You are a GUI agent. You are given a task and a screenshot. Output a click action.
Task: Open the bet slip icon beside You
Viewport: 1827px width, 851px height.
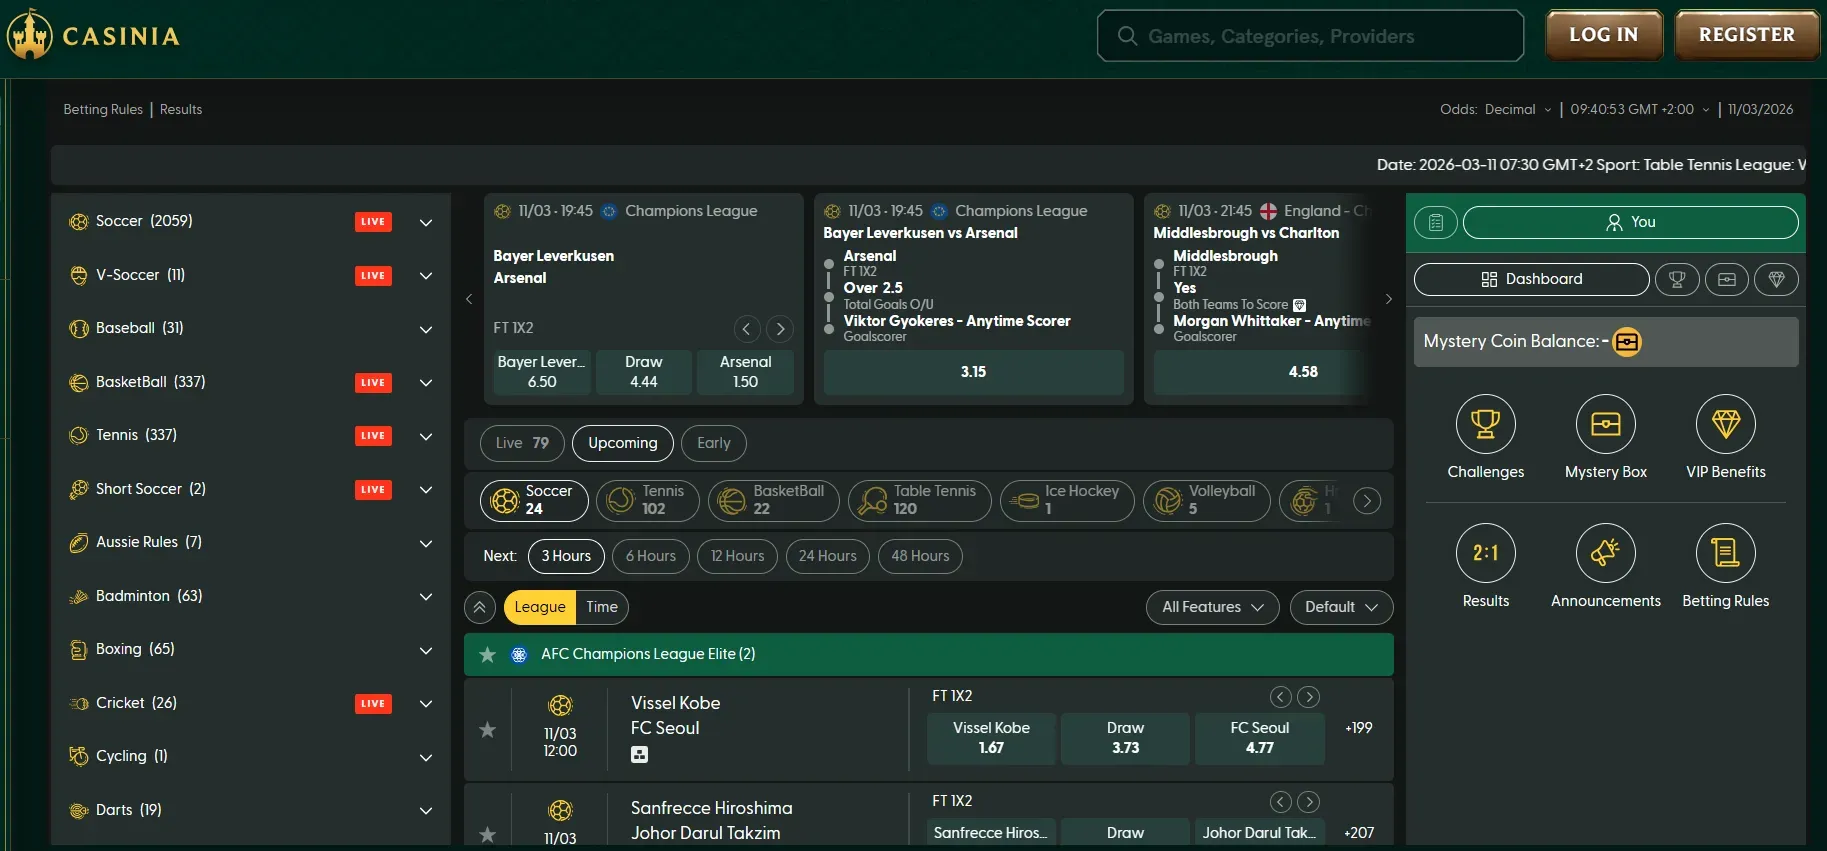(1436, 223)
